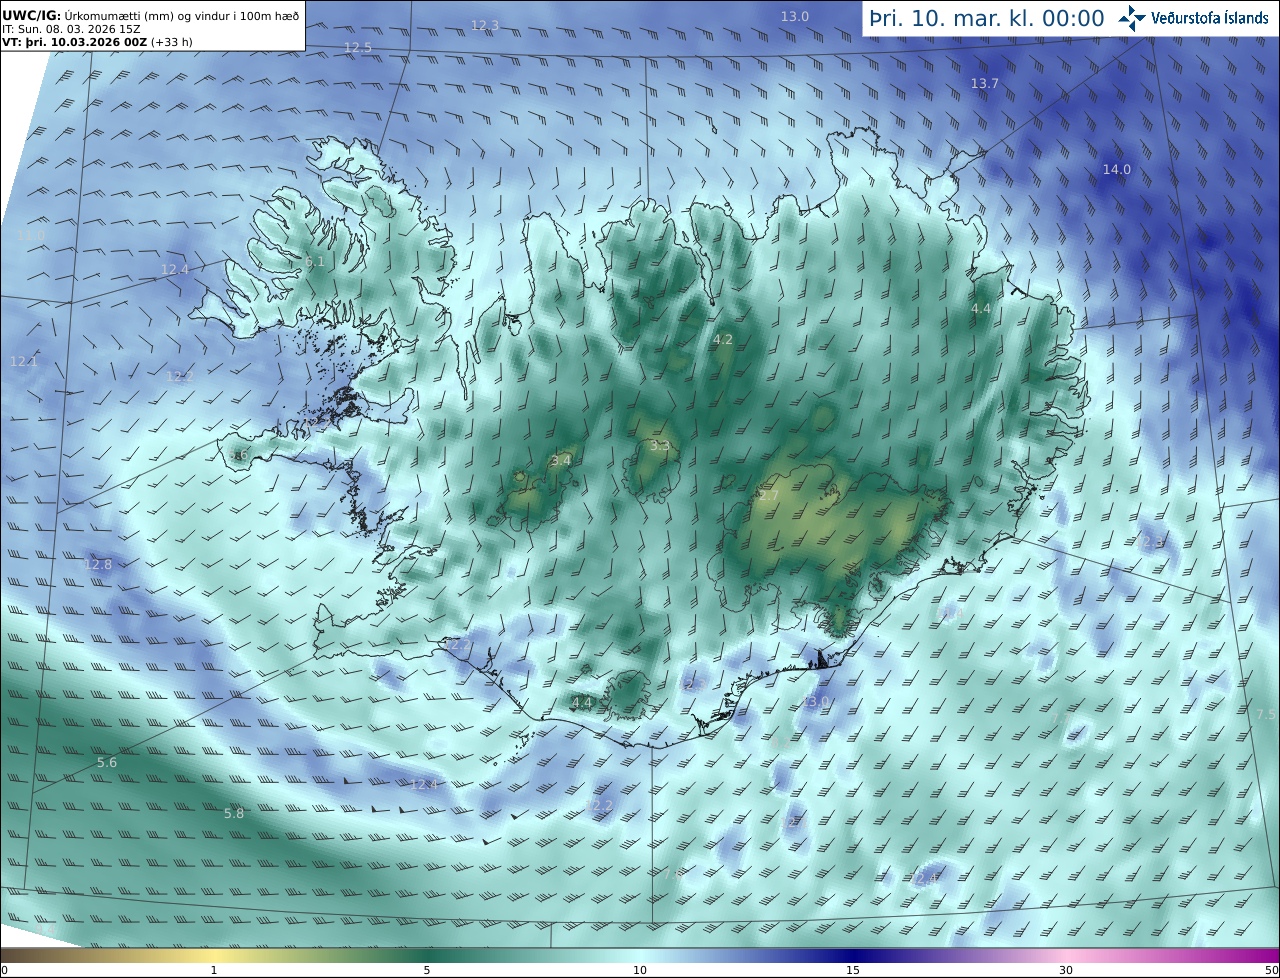
Task: Click the 12.5 value label on the map
Action: (357, 48)
